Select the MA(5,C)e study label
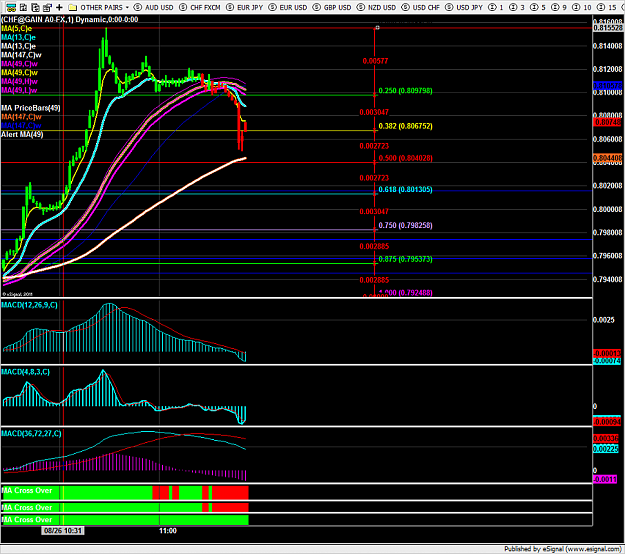Viewport: 625px width, 554px height. [x=16, y=28]
